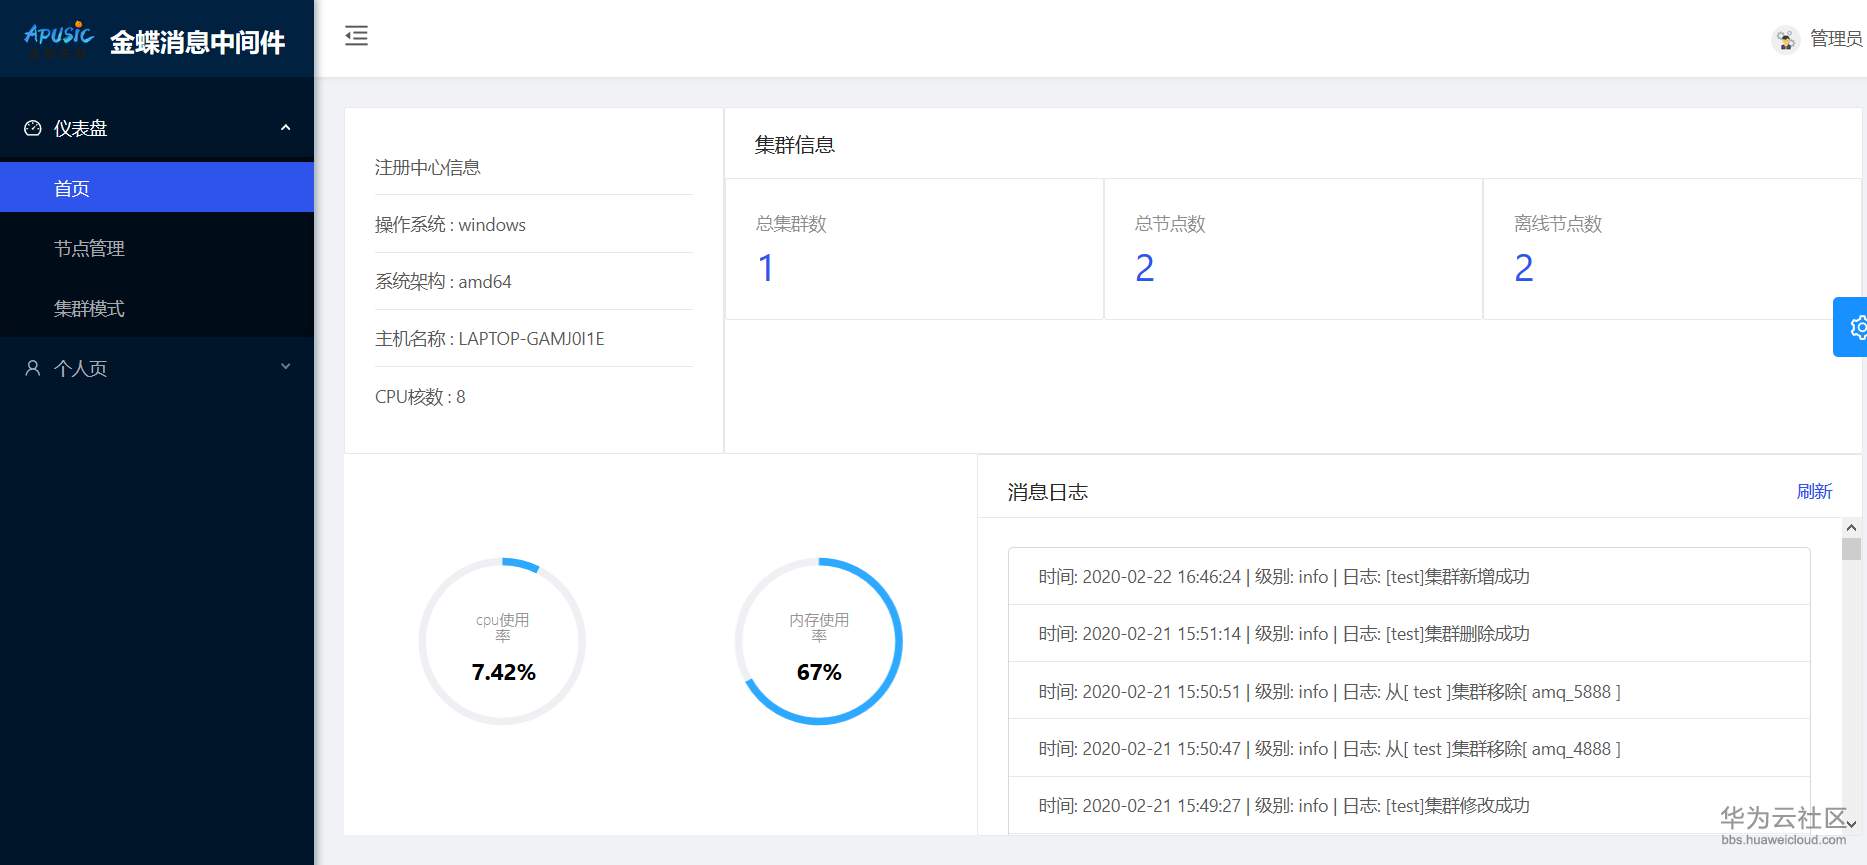Screen dimensions: 1867x865
Task: Click the 系统架构 : amd64 row
Action: tap(533, 281)
